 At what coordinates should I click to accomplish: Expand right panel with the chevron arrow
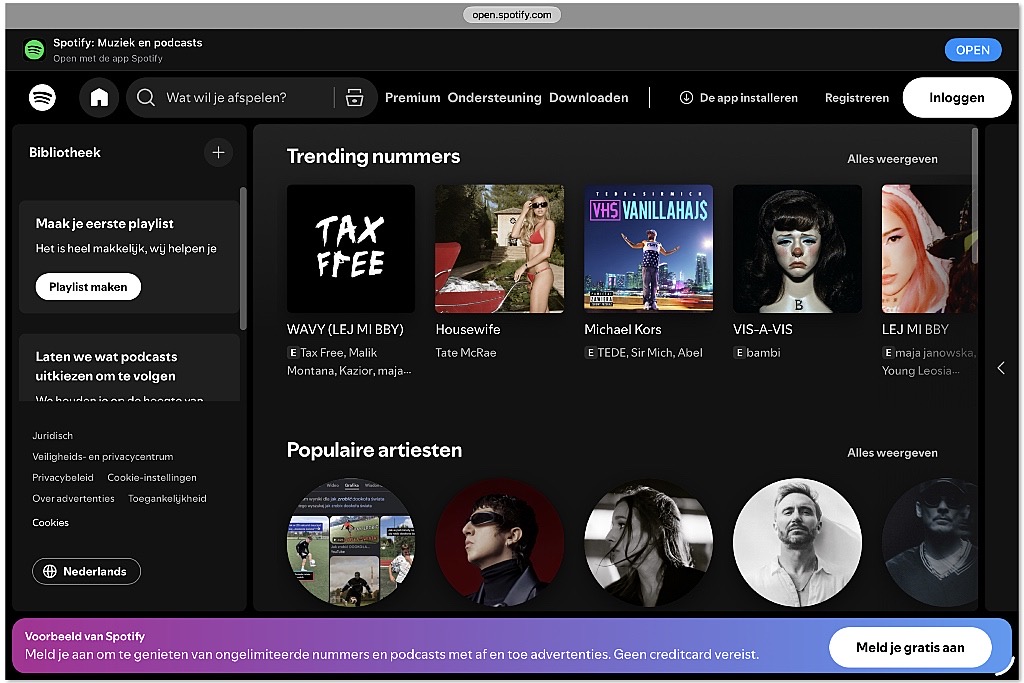[1001, 368]
